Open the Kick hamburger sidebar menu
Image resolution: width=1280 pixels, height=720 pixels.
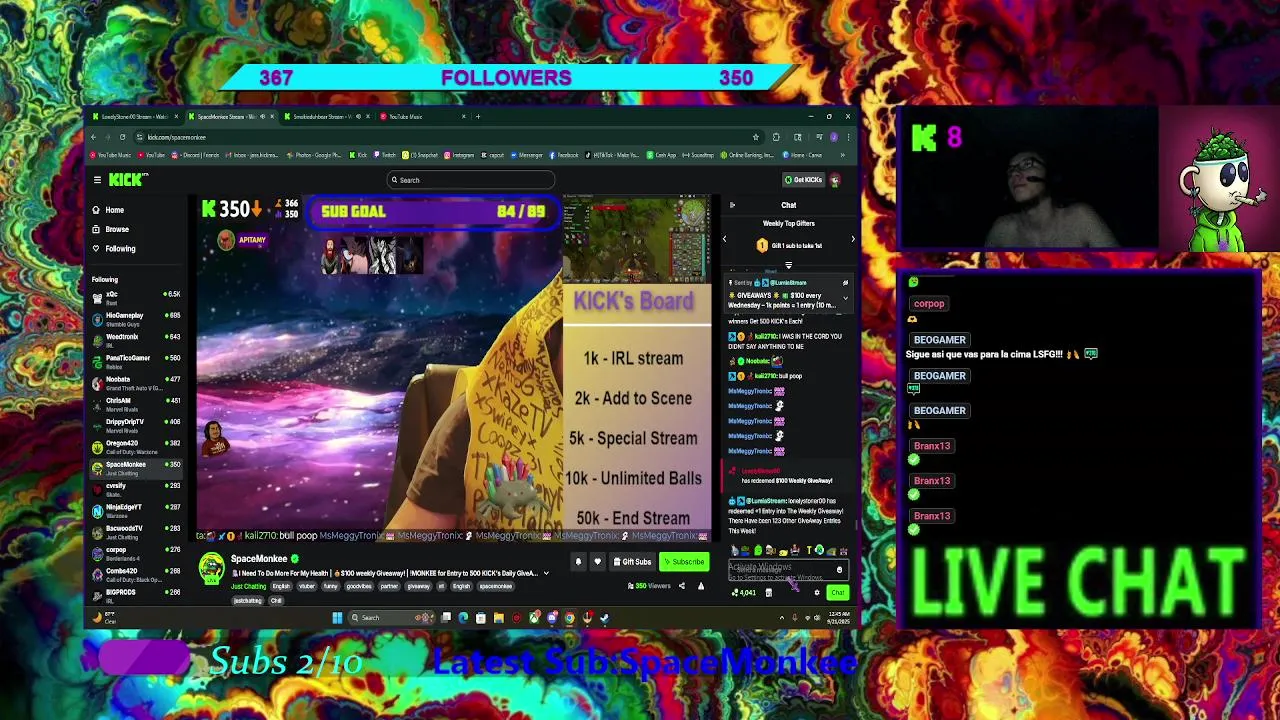97,180
